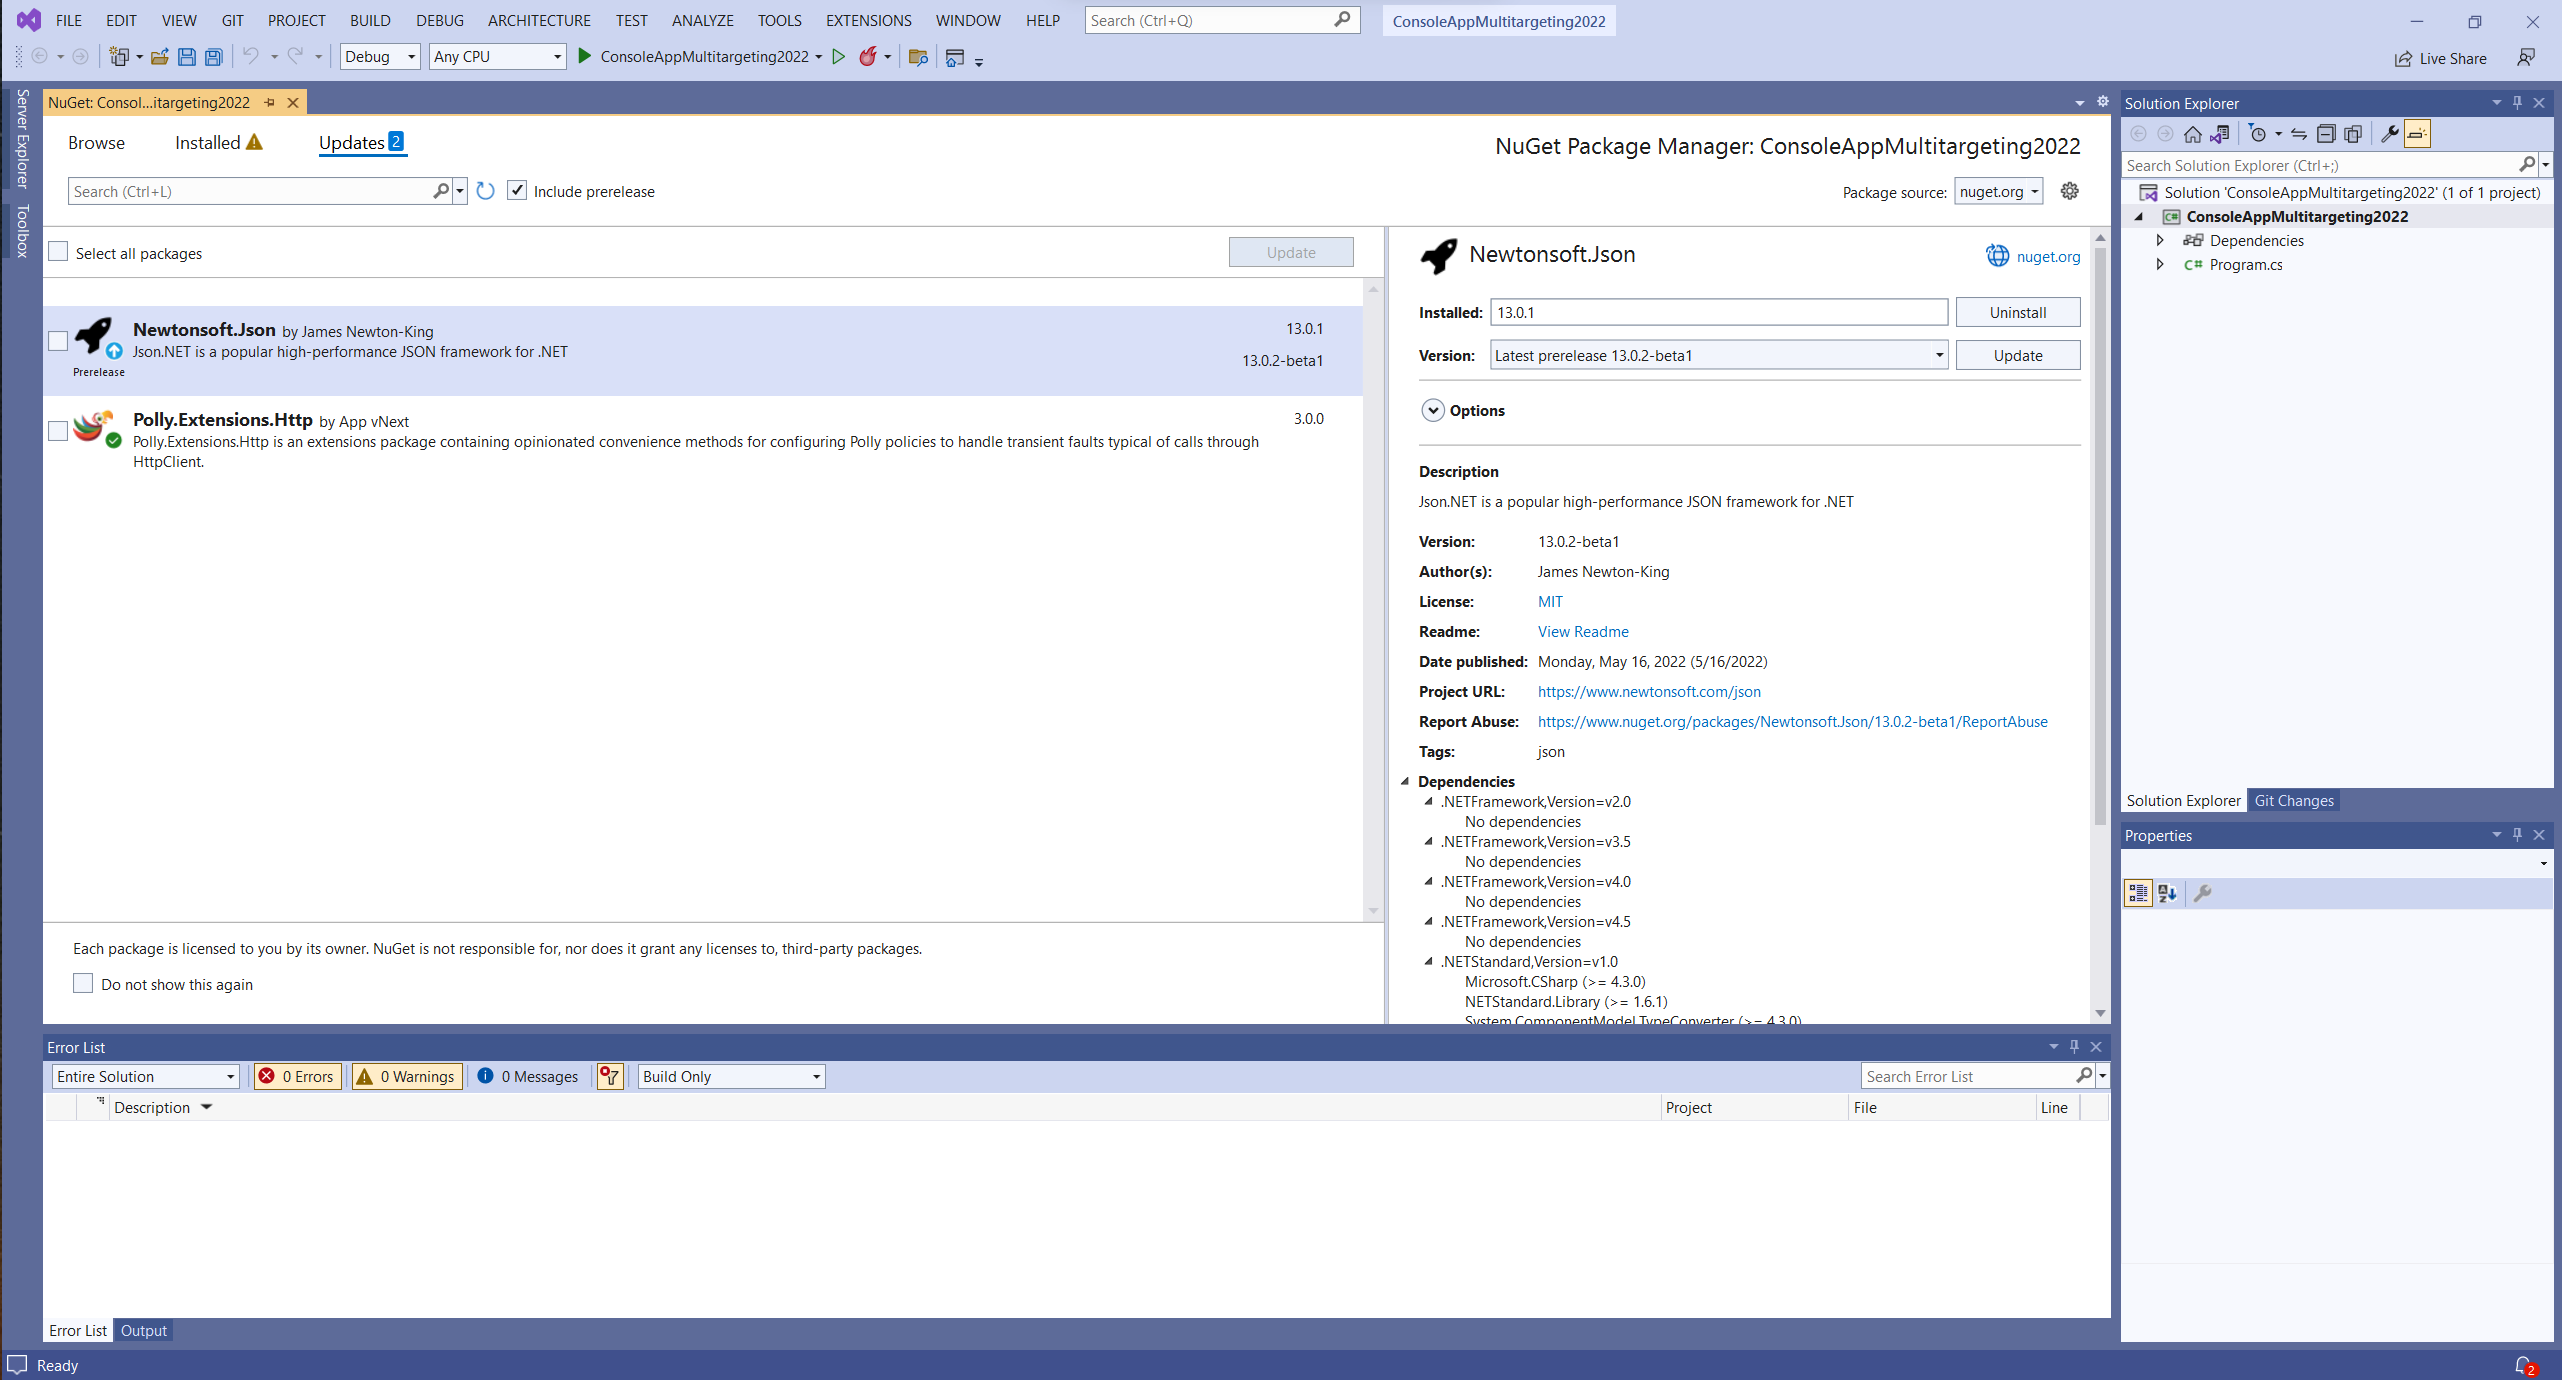2562x1380 pixels.
Task: Open the Version dropdown for Newtonsoft.Json
Action: coord(1938,355)
